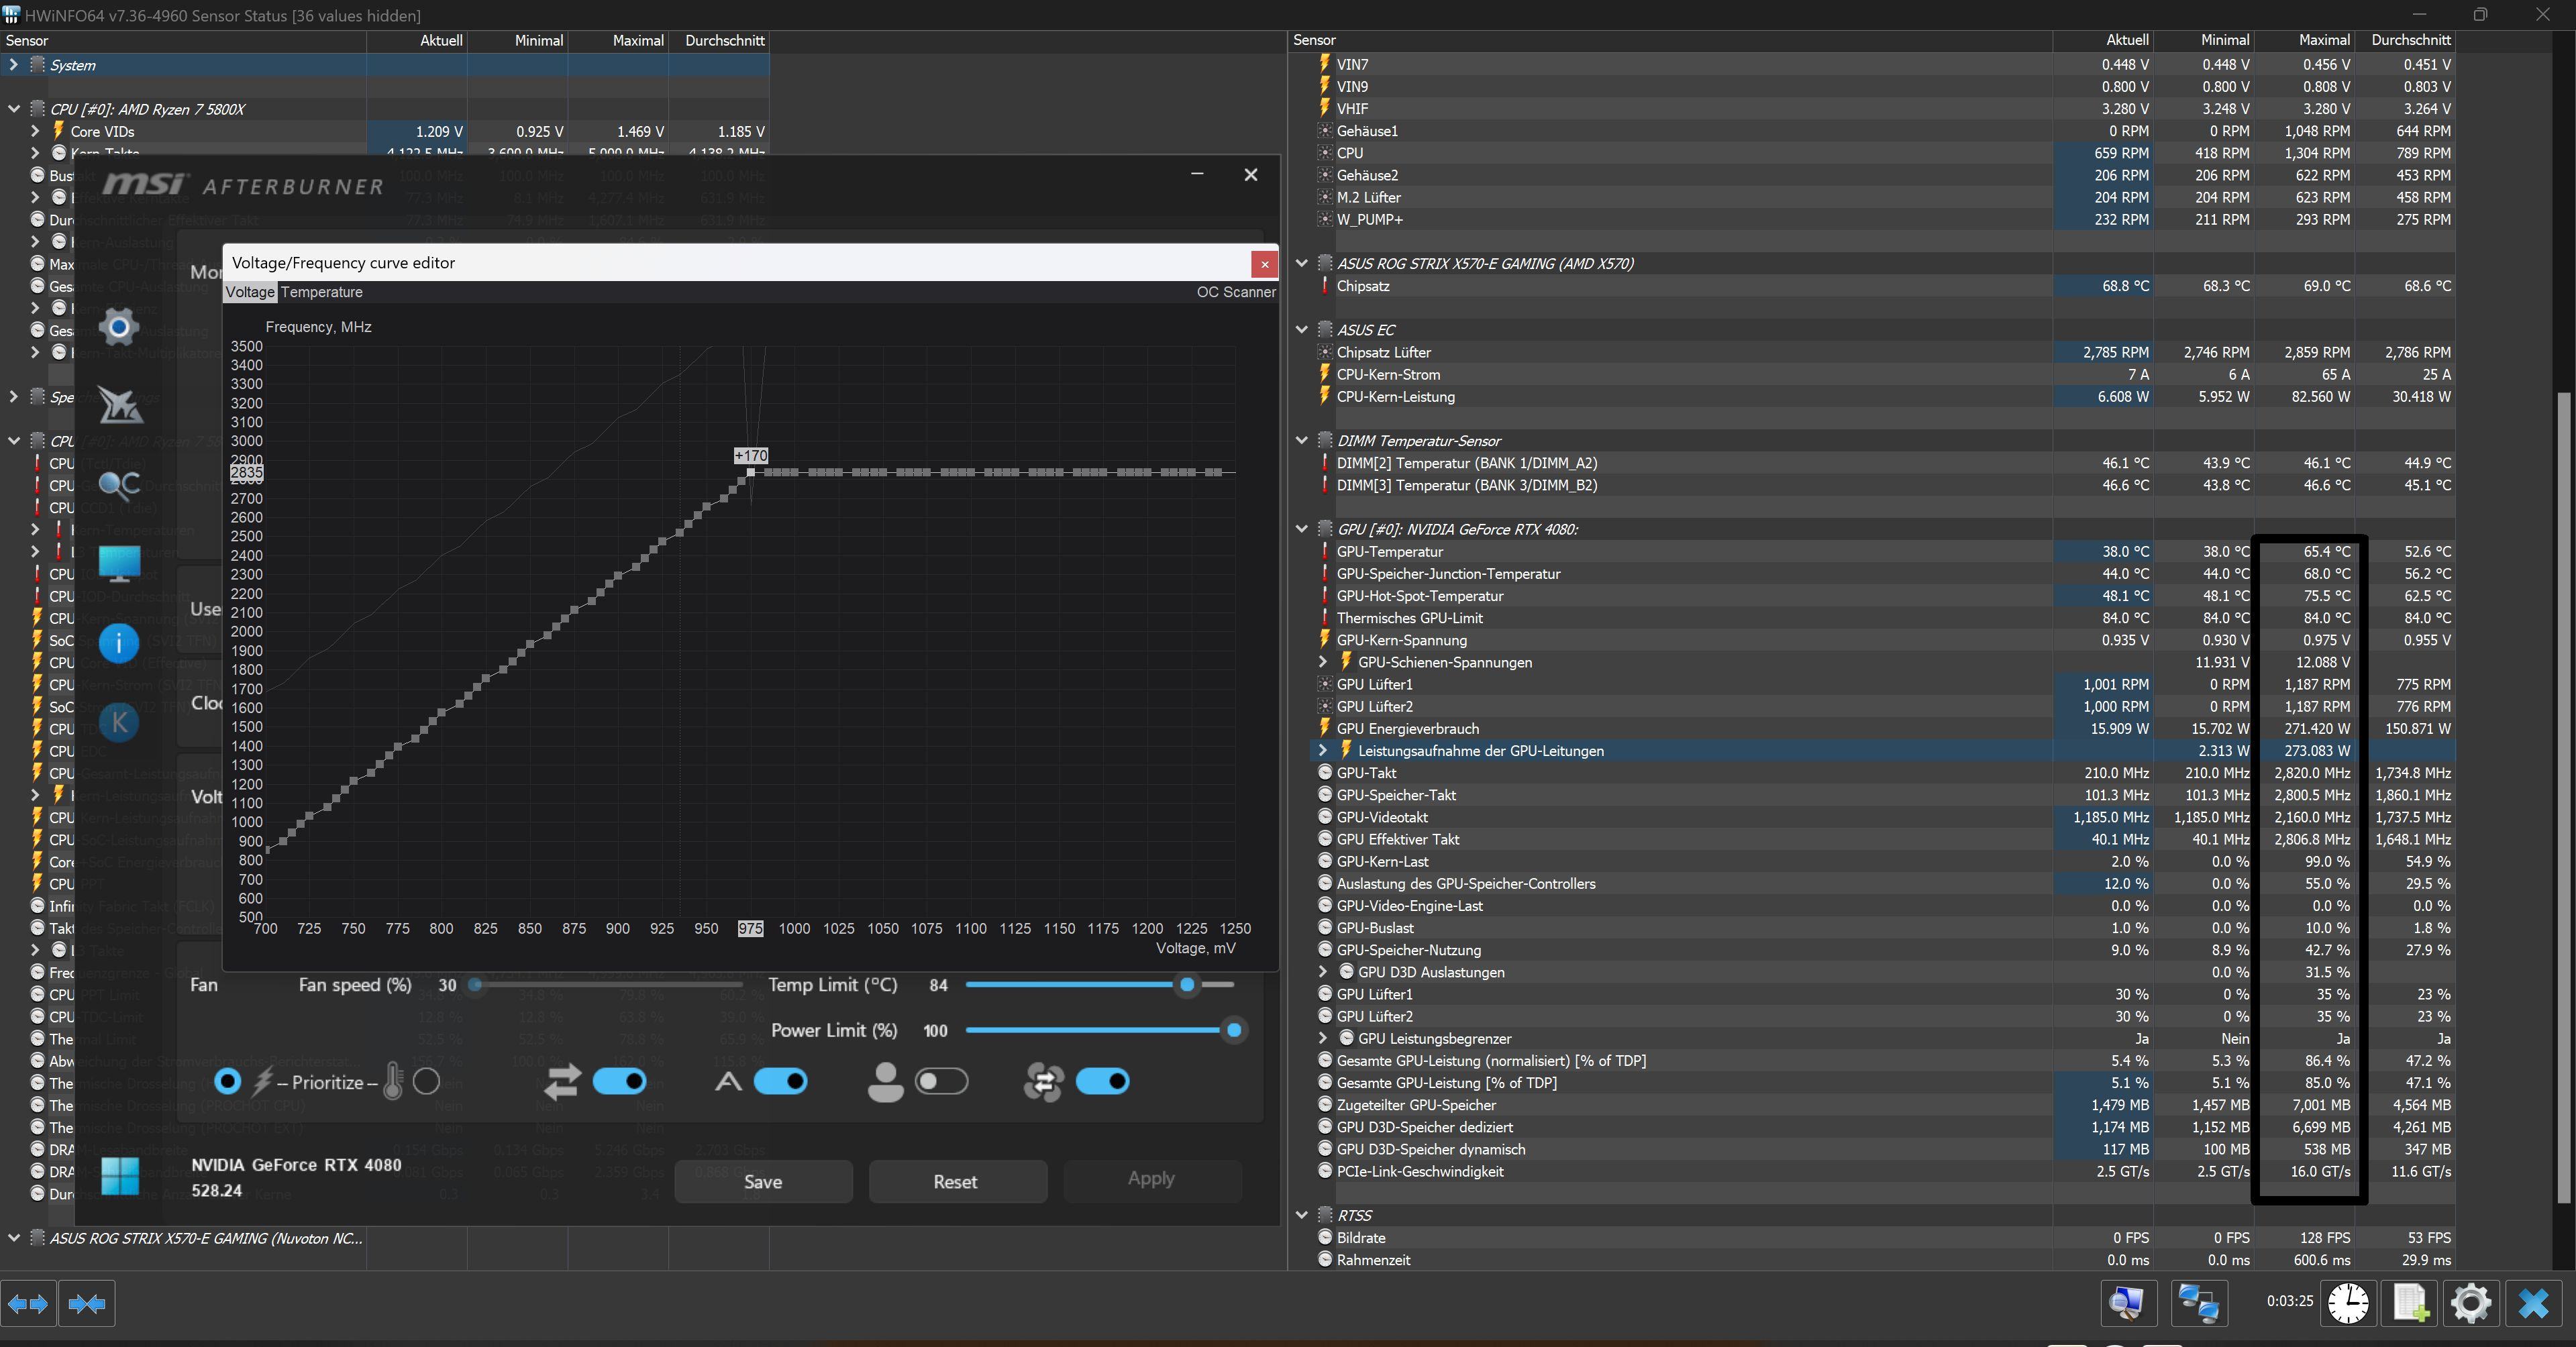The width and height of the screenshot is (2576, 1347).
Task: Expand GPU-Schienen-Spannungen row
Action: [1323, 661]
